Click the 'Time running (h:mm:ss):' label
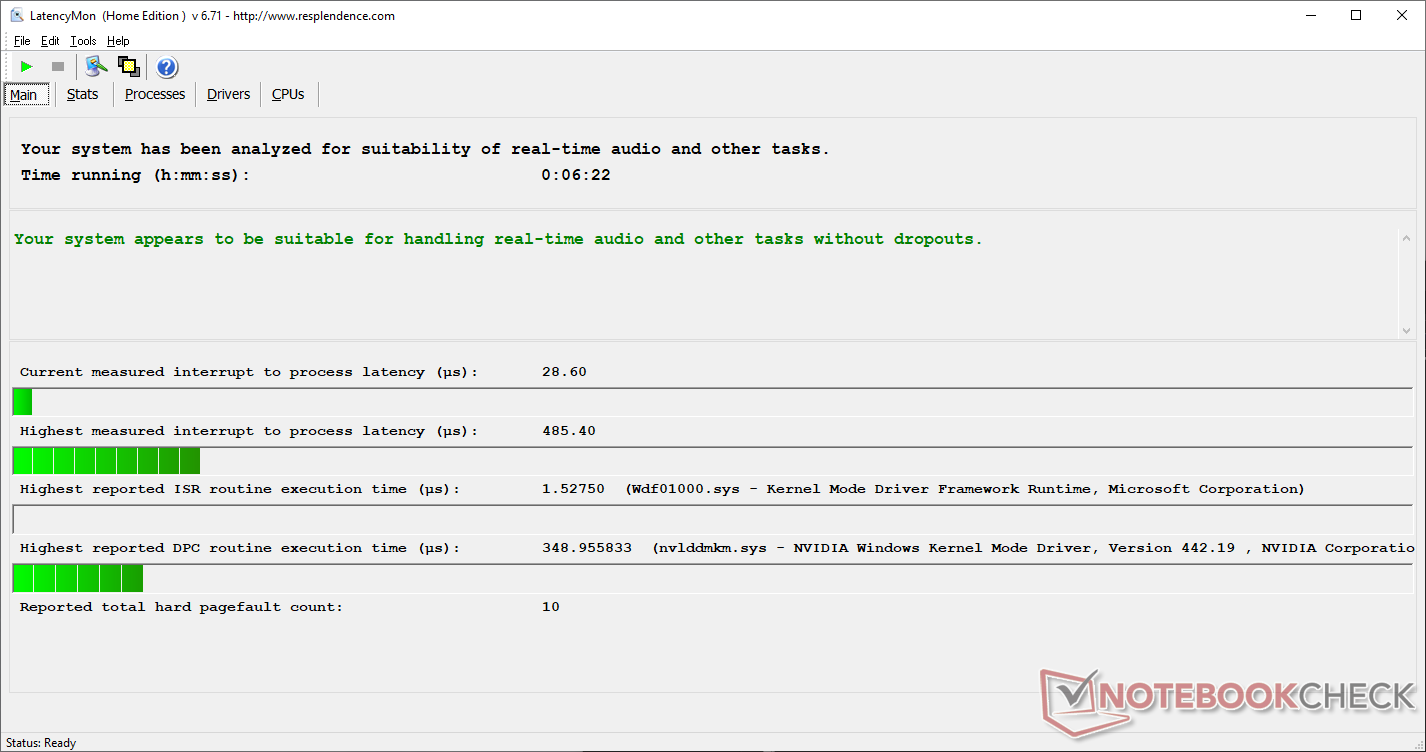 point(135,175)
